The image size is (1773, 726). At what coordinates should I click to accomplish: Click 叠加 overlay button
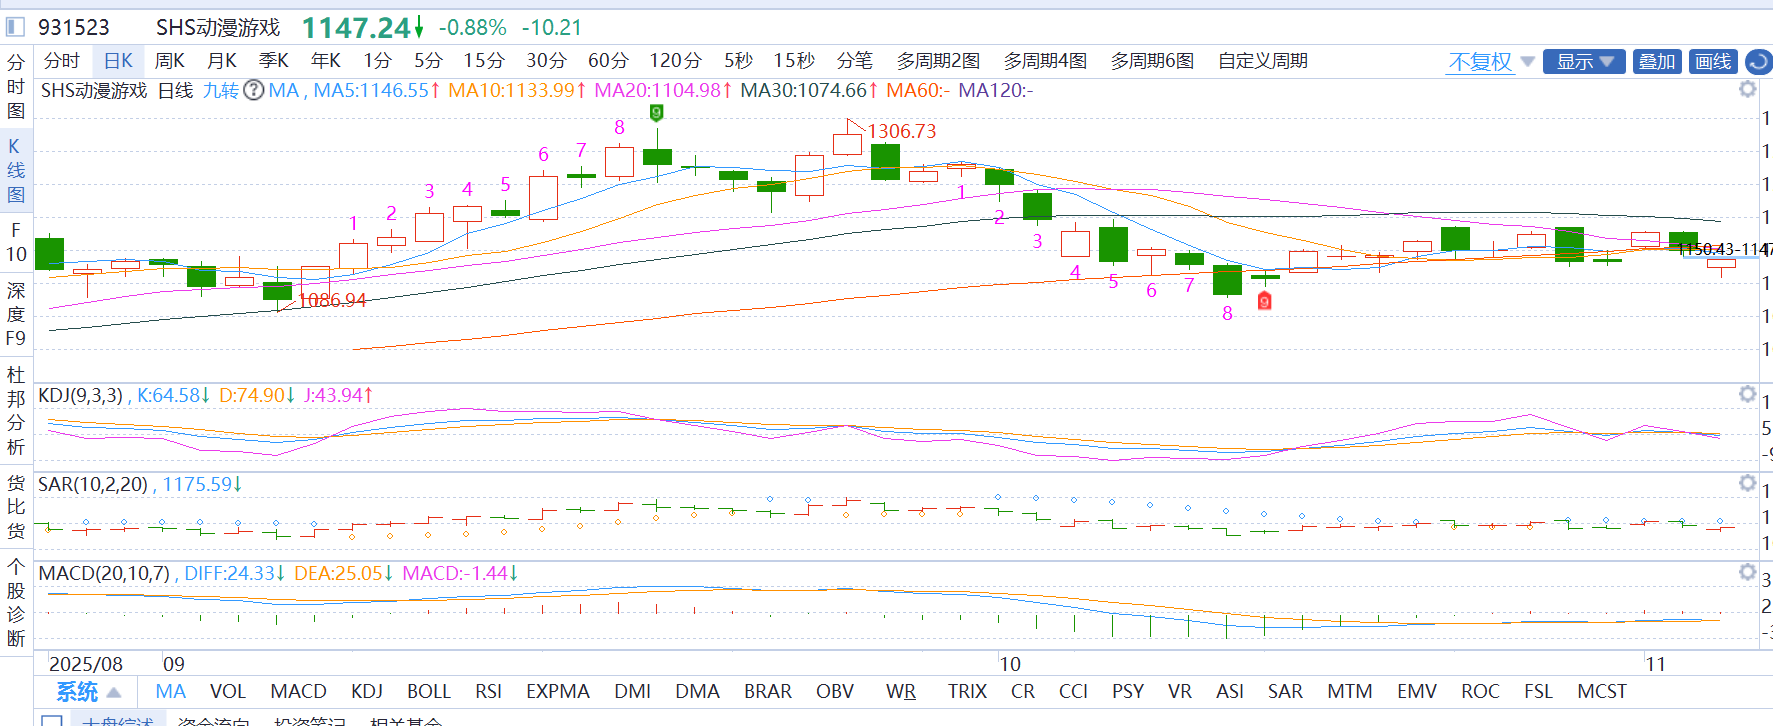click(x=1657, y=62)
